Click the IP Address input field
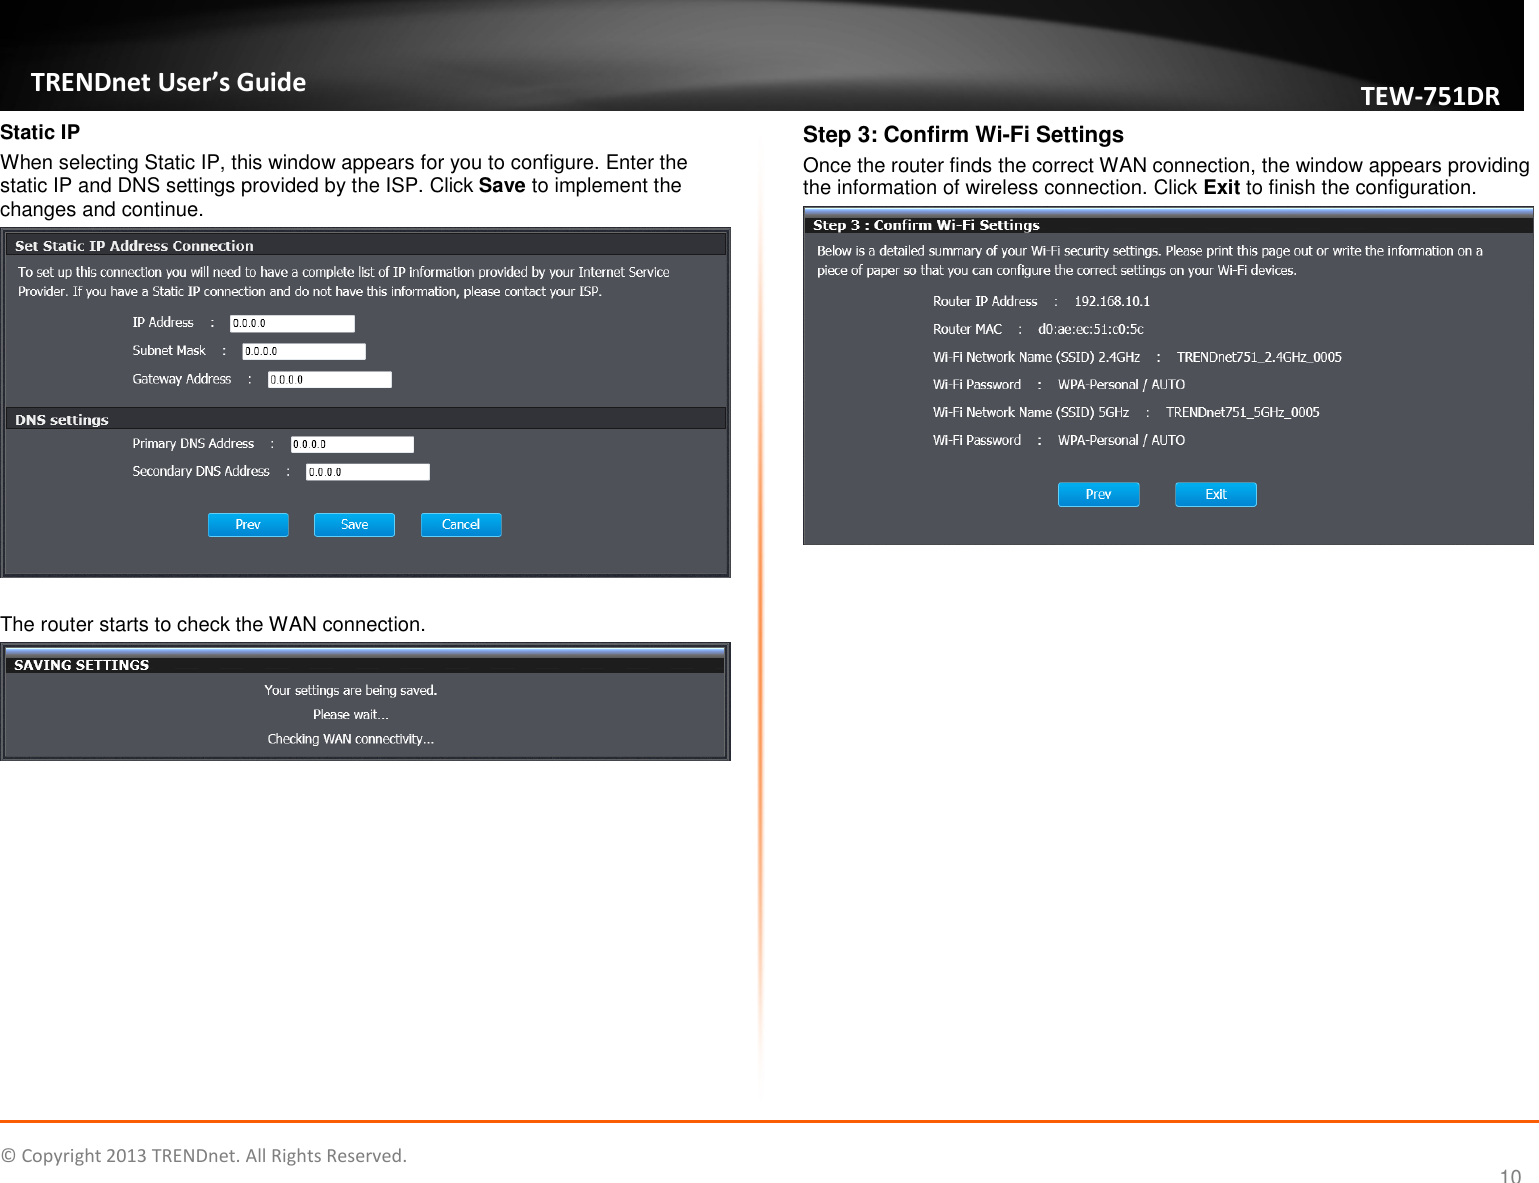The width and height of the screenshot is (1539, 1183). coord(292,323)
